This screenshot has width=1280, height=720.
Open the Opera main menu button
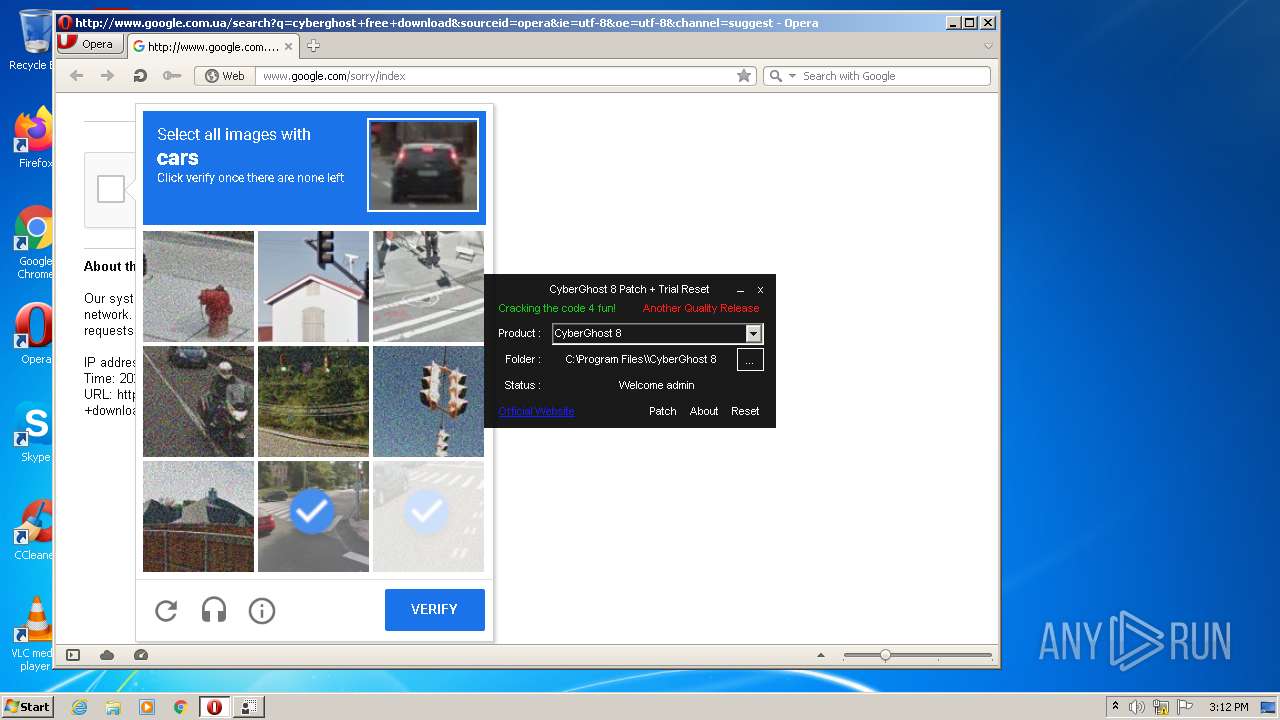coord(90,44)
